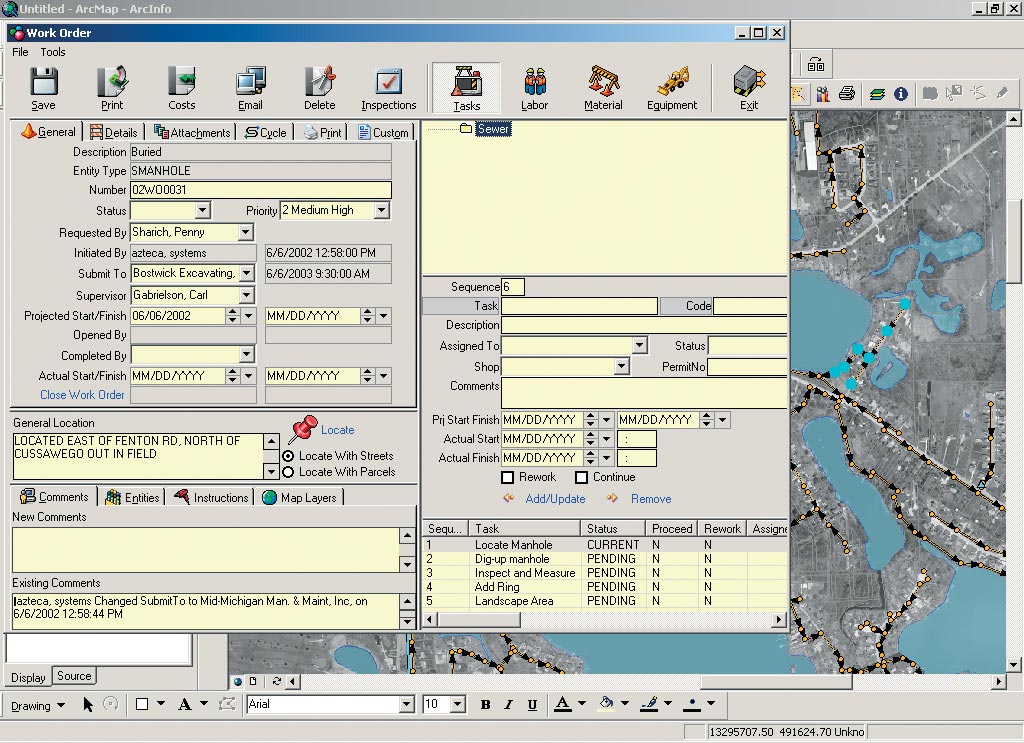
Task: Click the Add/Update link
Action: click(x=555, y=499)
